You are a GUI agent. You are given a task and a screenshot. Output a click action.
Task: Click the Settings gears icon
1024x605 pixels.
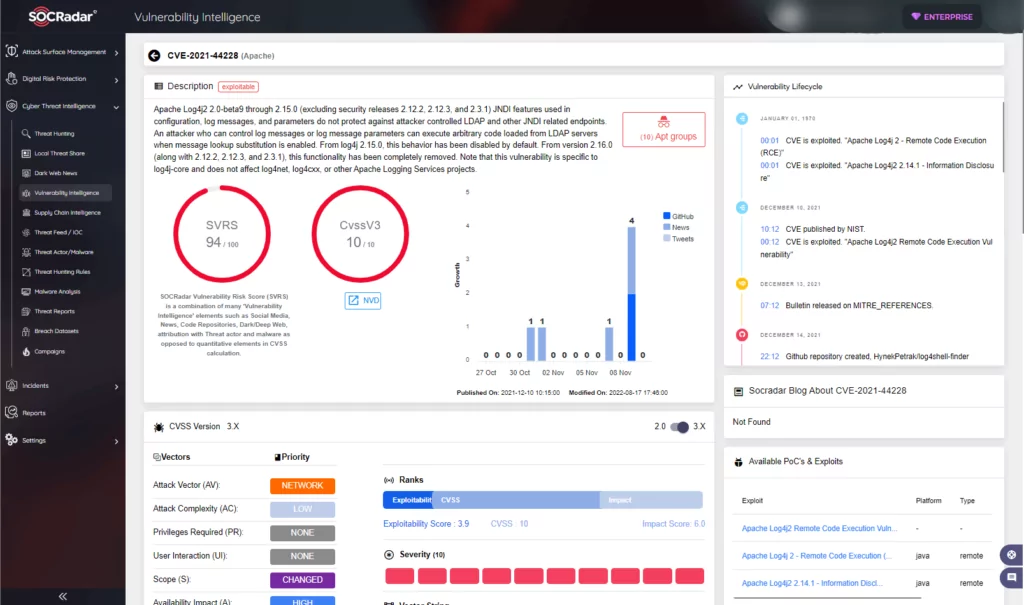[x=12, y=440]
